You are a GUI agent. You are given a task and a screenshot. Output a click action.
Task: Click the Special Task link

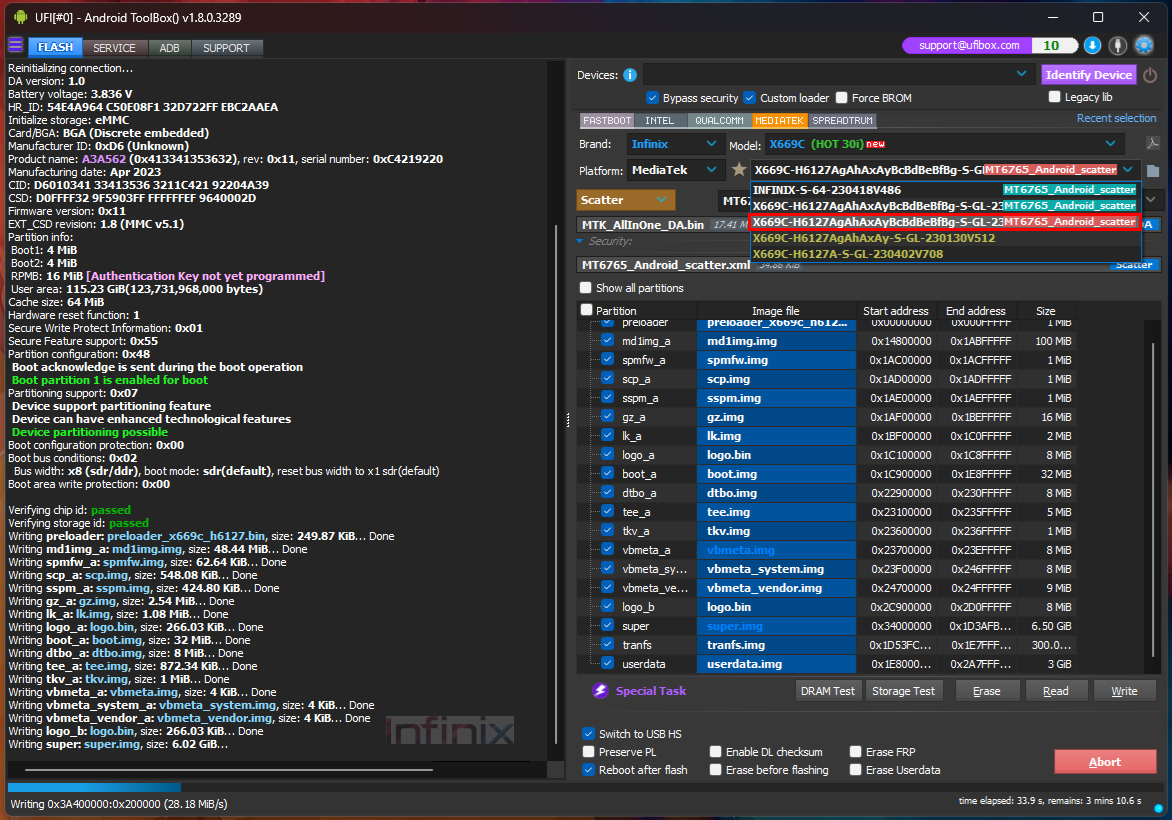(x=650, y=691)
